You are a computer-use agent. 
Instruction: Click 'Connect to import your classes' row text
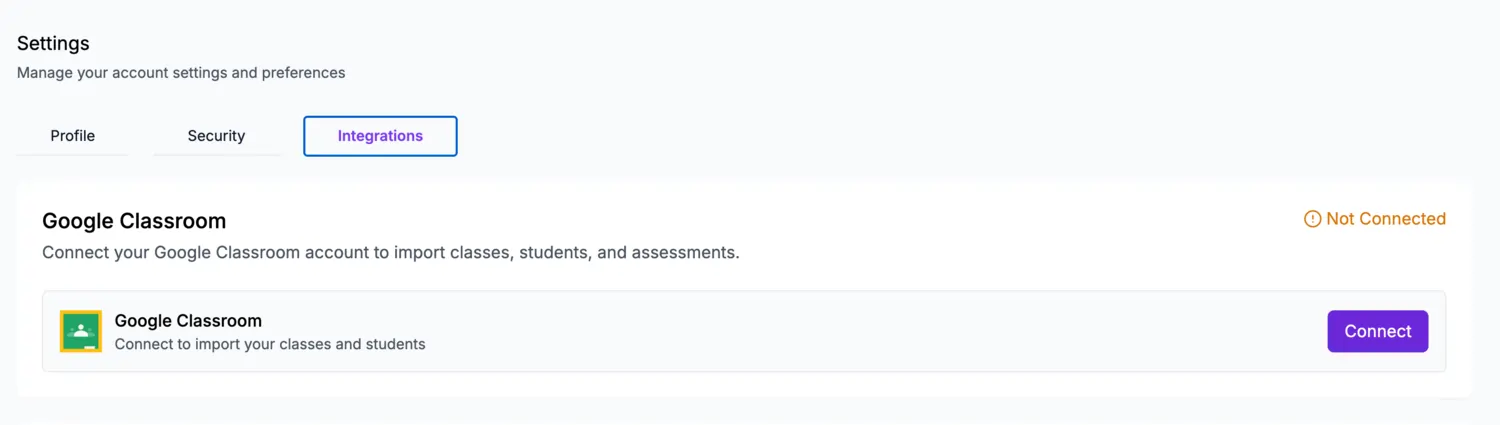tap(270, 344)
